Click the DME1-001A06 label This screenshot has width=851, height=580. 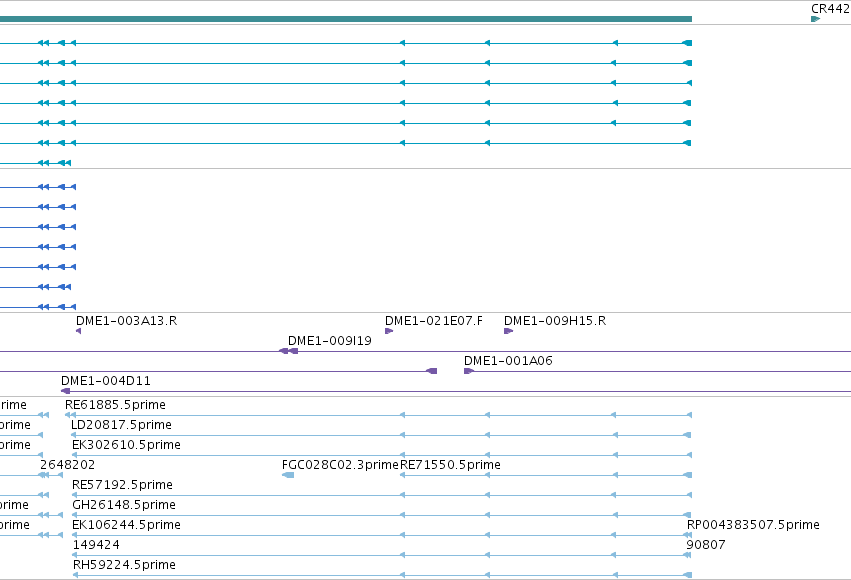pos(508,361)
